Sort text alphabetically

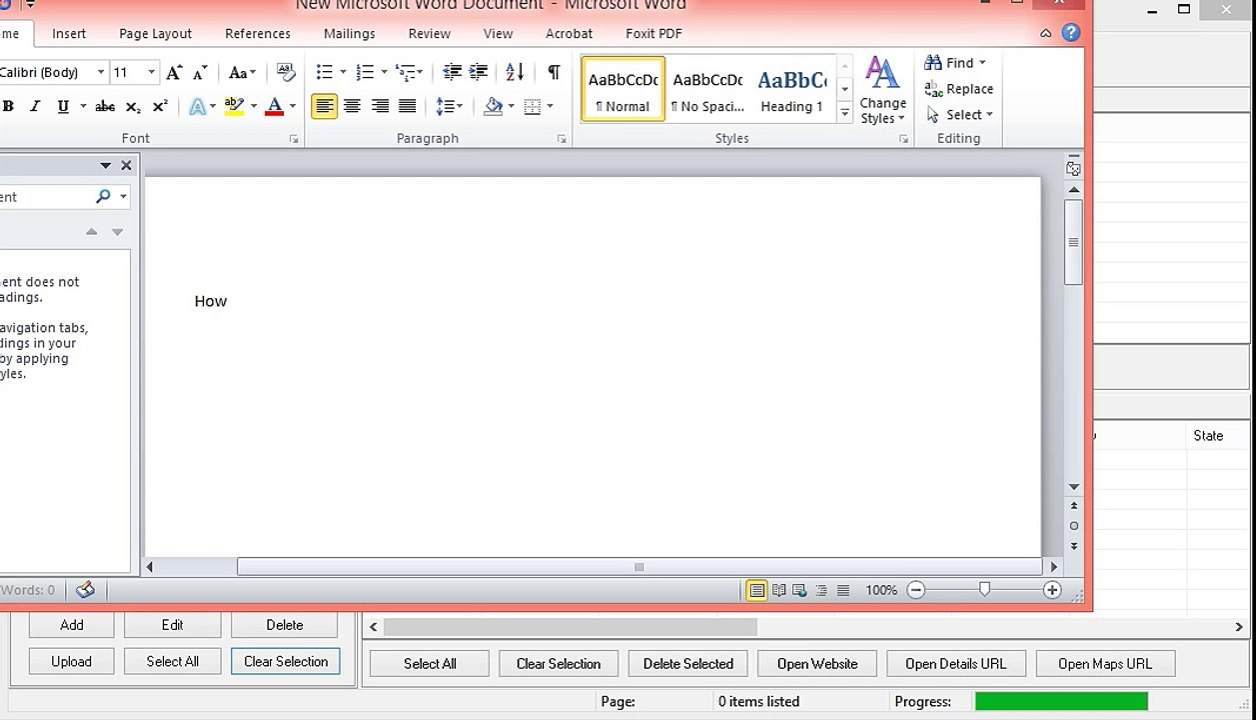tap(515, 72)
